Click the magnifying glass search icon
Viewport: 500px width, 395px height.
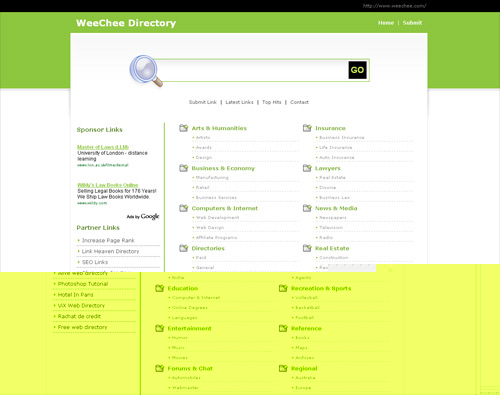146,71
